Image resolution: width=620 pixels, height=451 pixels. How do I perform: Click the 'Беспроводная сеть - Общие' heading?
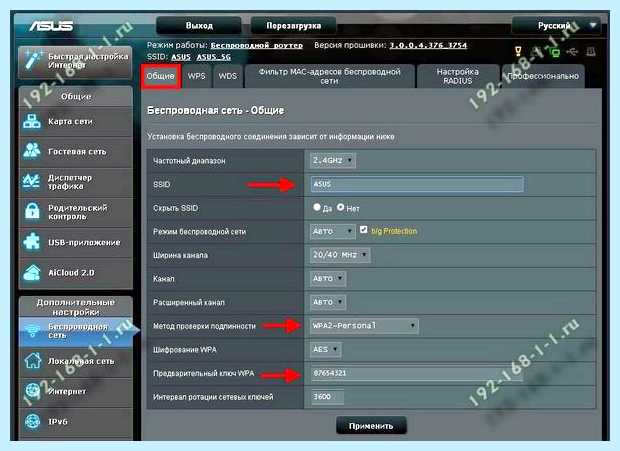[215, 110]
